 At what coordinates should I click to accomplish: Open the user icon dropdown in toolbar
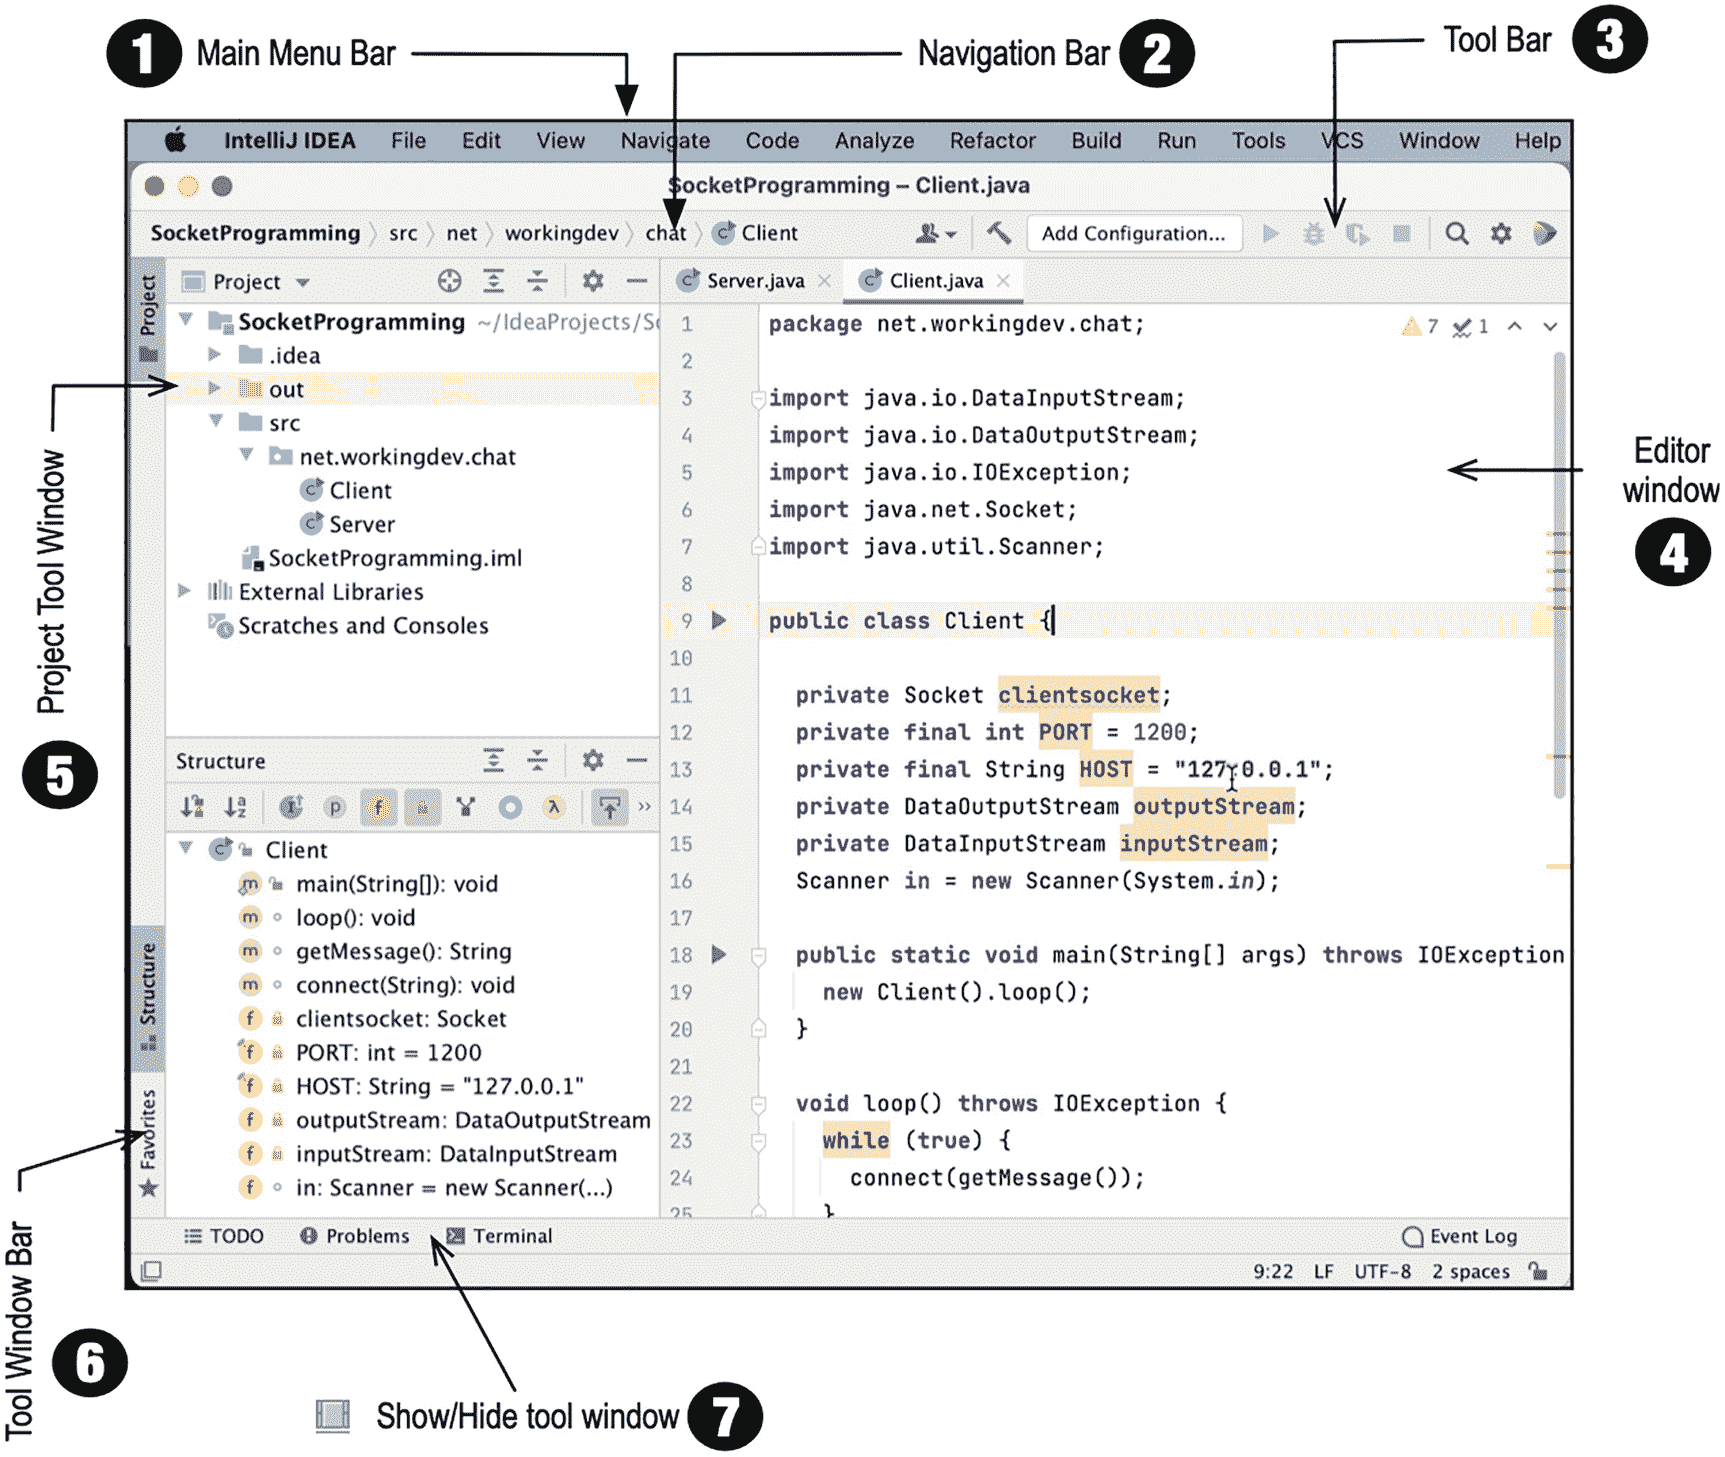click(937, 233)
